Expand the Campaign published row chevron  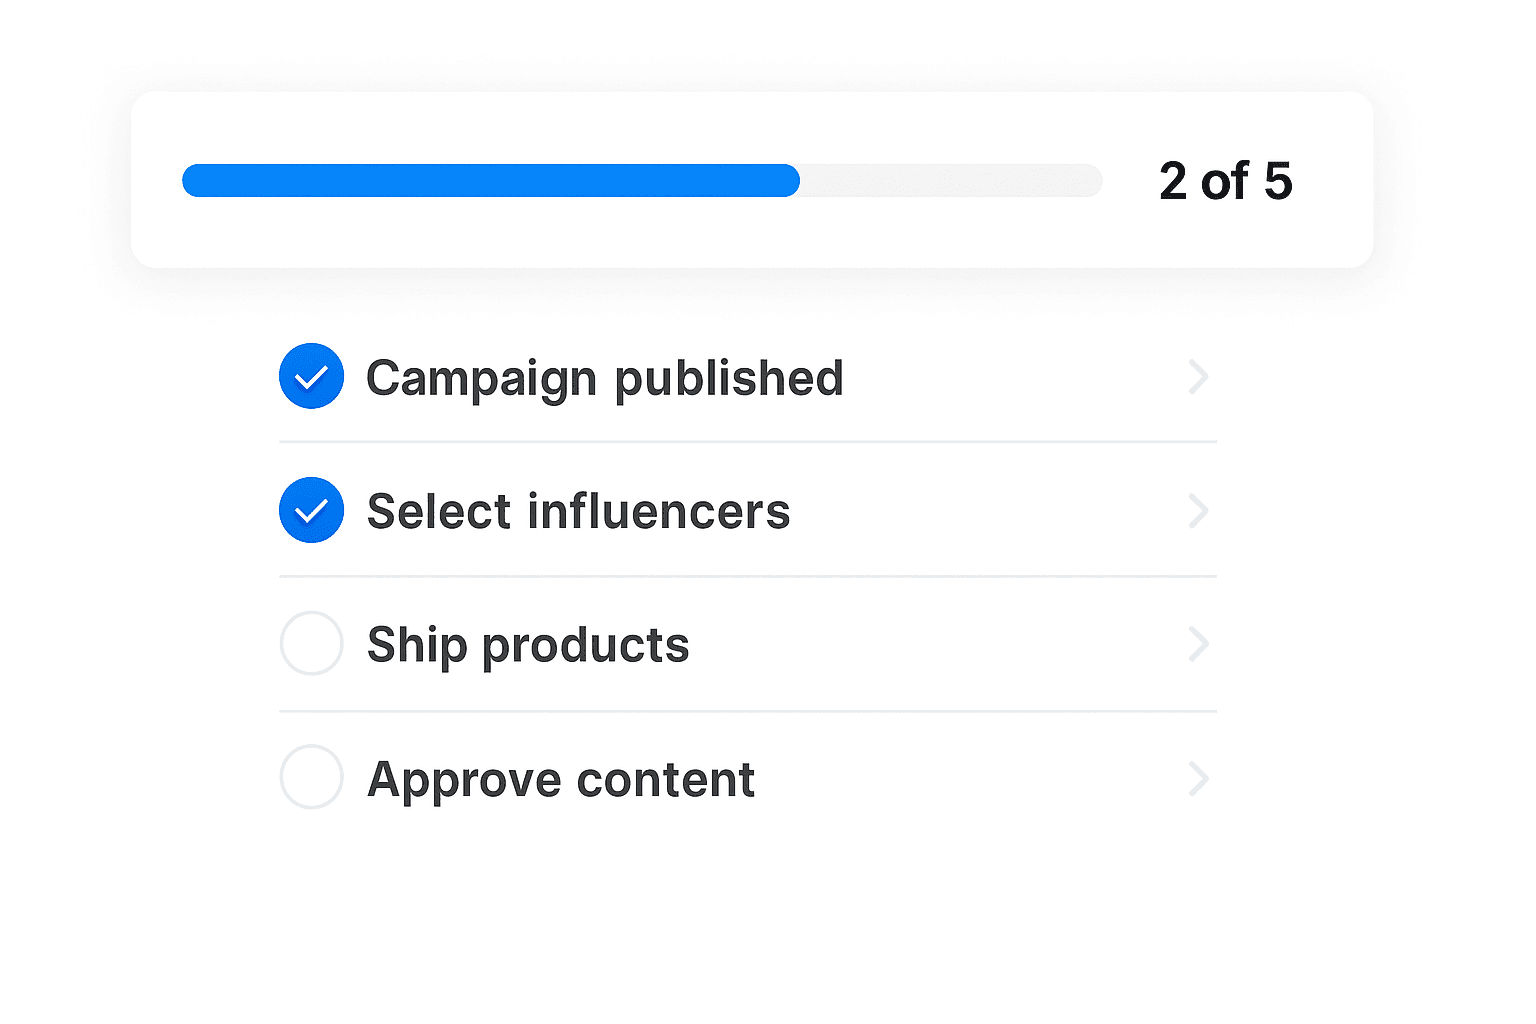click(x=1198, y=377)
